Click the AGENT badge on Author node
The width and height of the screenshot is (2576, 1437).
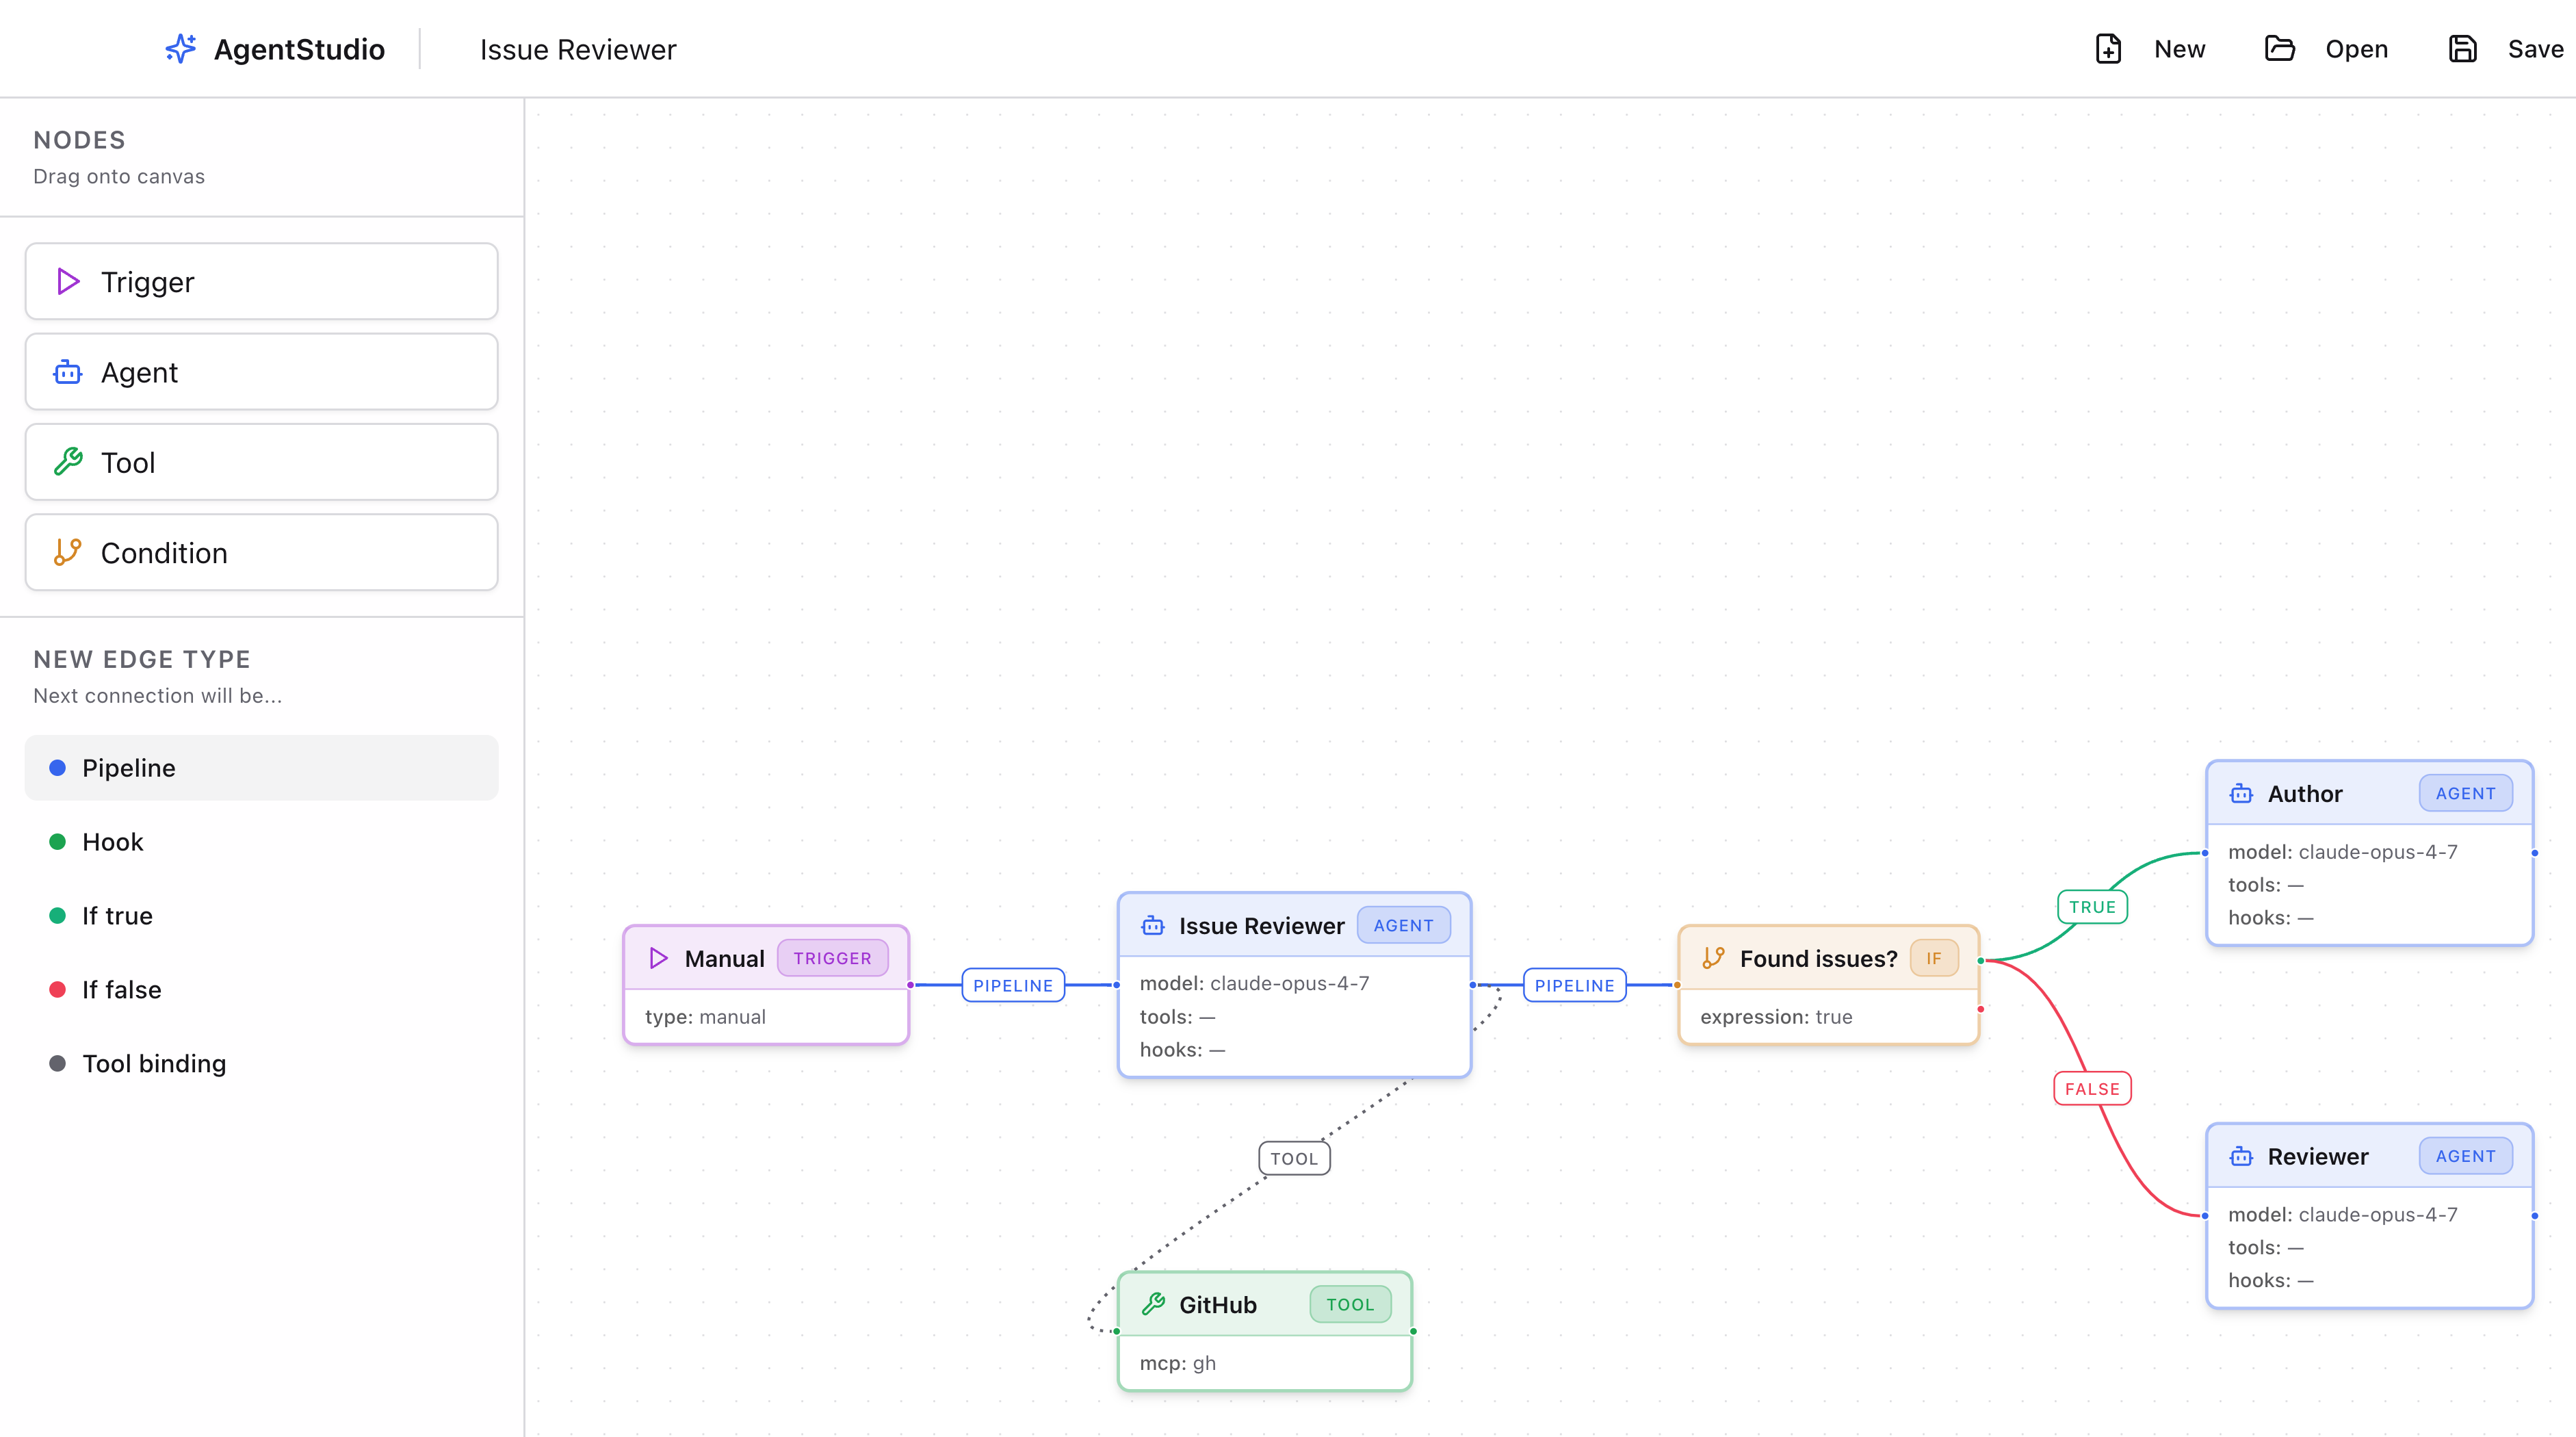[2465, 793]
